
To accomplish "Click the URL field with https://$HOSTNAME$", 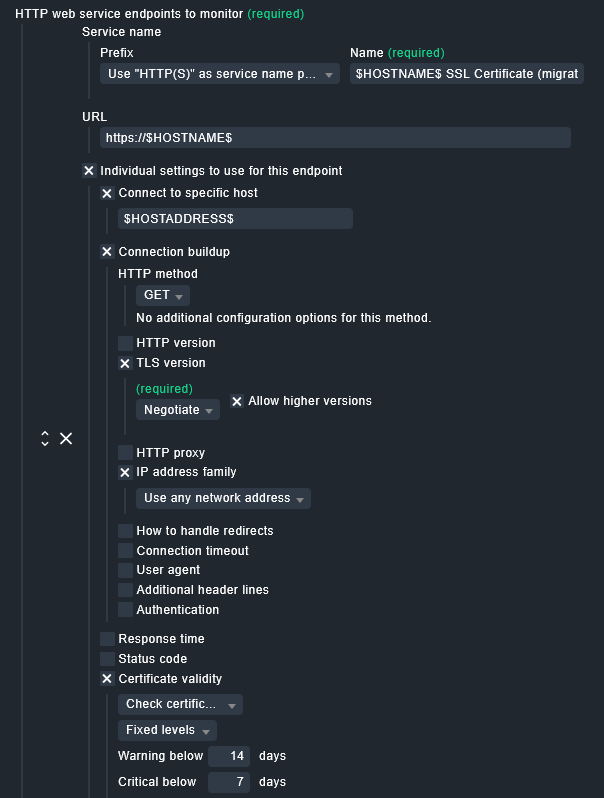I will point(335,137).
